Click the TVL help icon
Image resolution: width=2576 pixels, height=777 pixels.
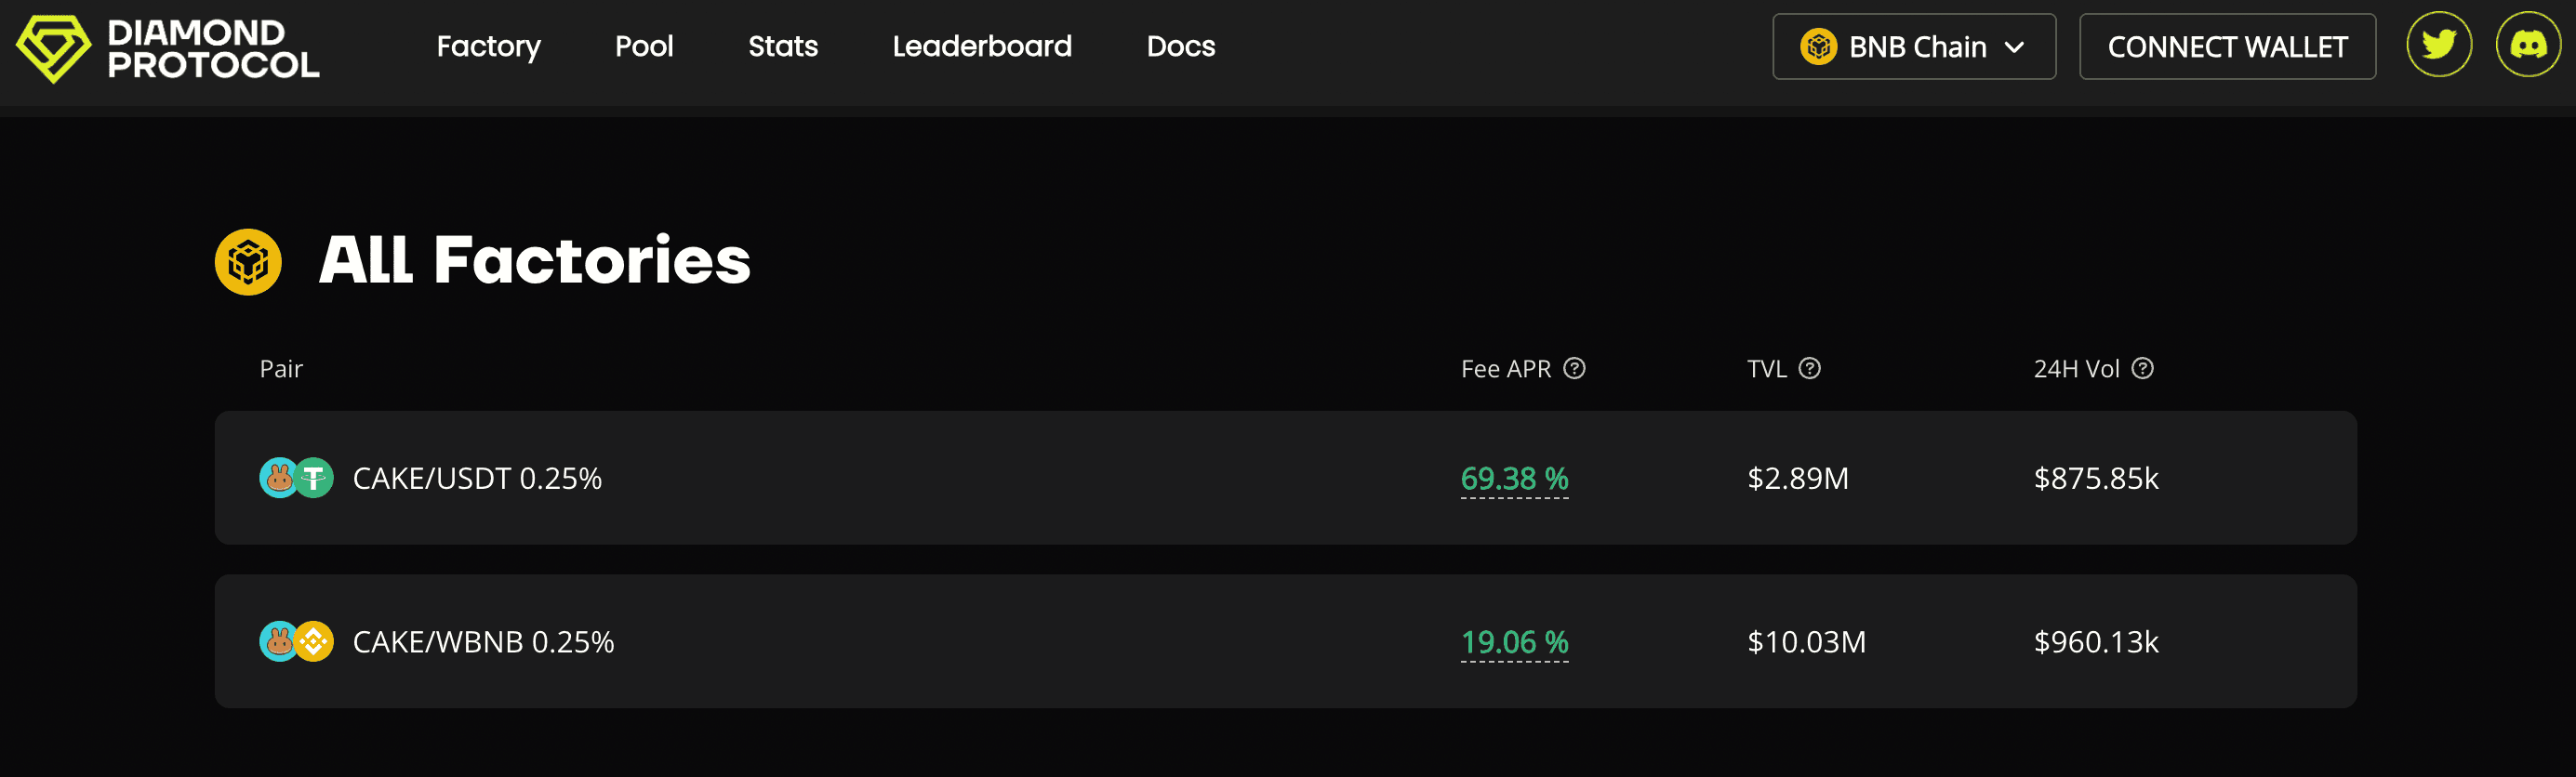(1809, 369)
